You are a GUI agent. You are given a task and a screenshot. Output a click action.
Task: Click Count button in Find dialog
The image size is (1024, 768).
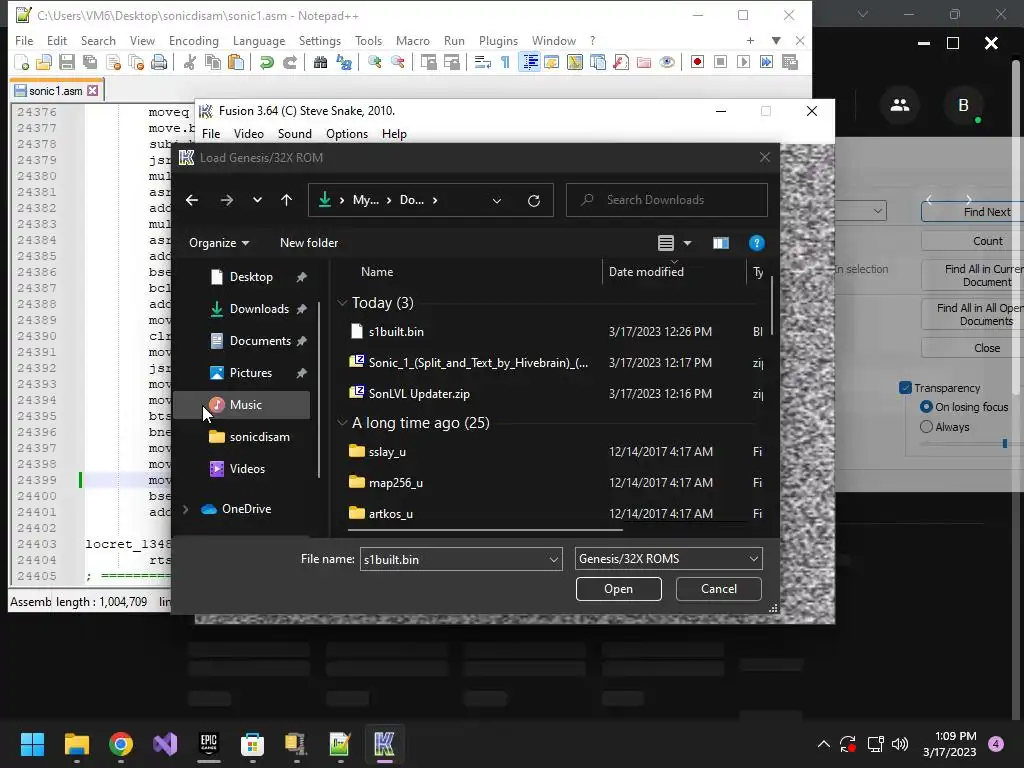973,241
